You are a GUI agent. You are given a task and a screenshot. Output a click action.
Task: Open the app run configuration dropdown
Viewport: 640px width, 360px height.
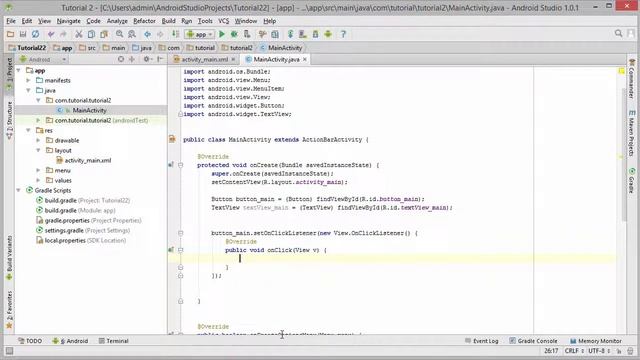[x=199, y=35]
